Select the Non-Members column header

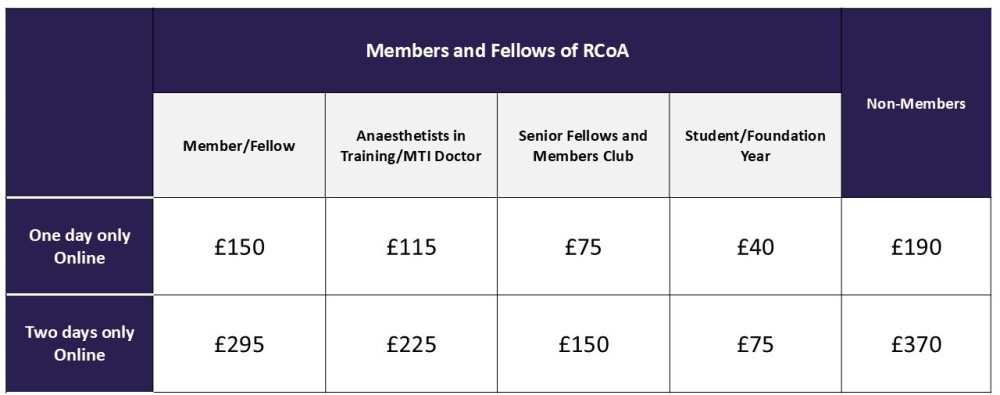pos(915,103)
